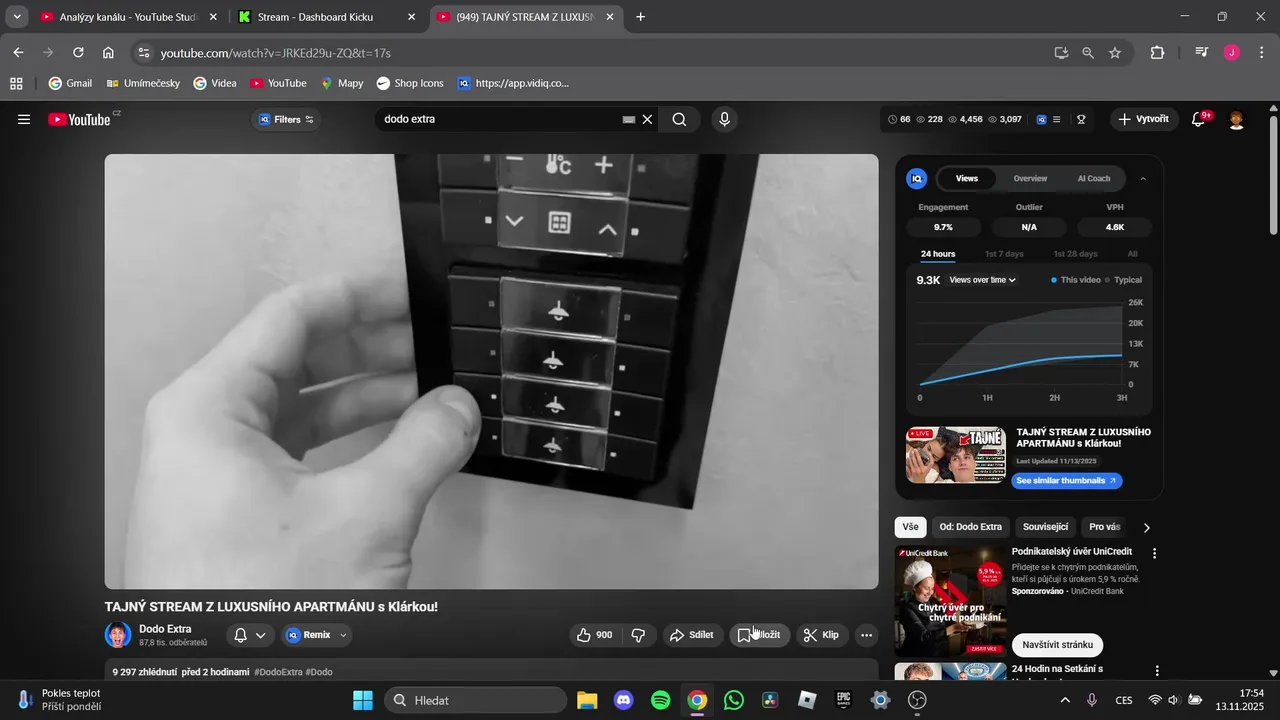Expand the Remix dropdown arrow
Viewport: 1280px width, 720px height.
pyautogui.click(x=343, y=635)
